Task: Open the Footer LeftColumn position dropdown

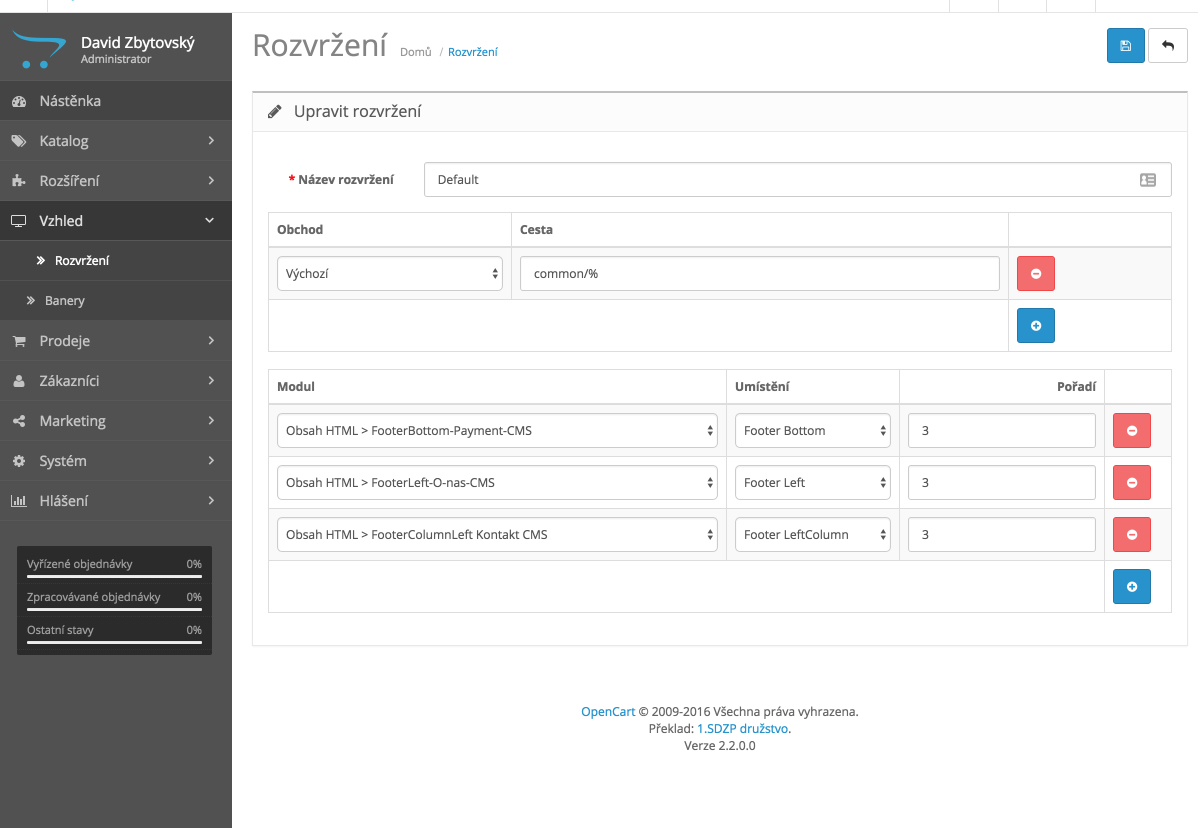Action: pos(813,535)
